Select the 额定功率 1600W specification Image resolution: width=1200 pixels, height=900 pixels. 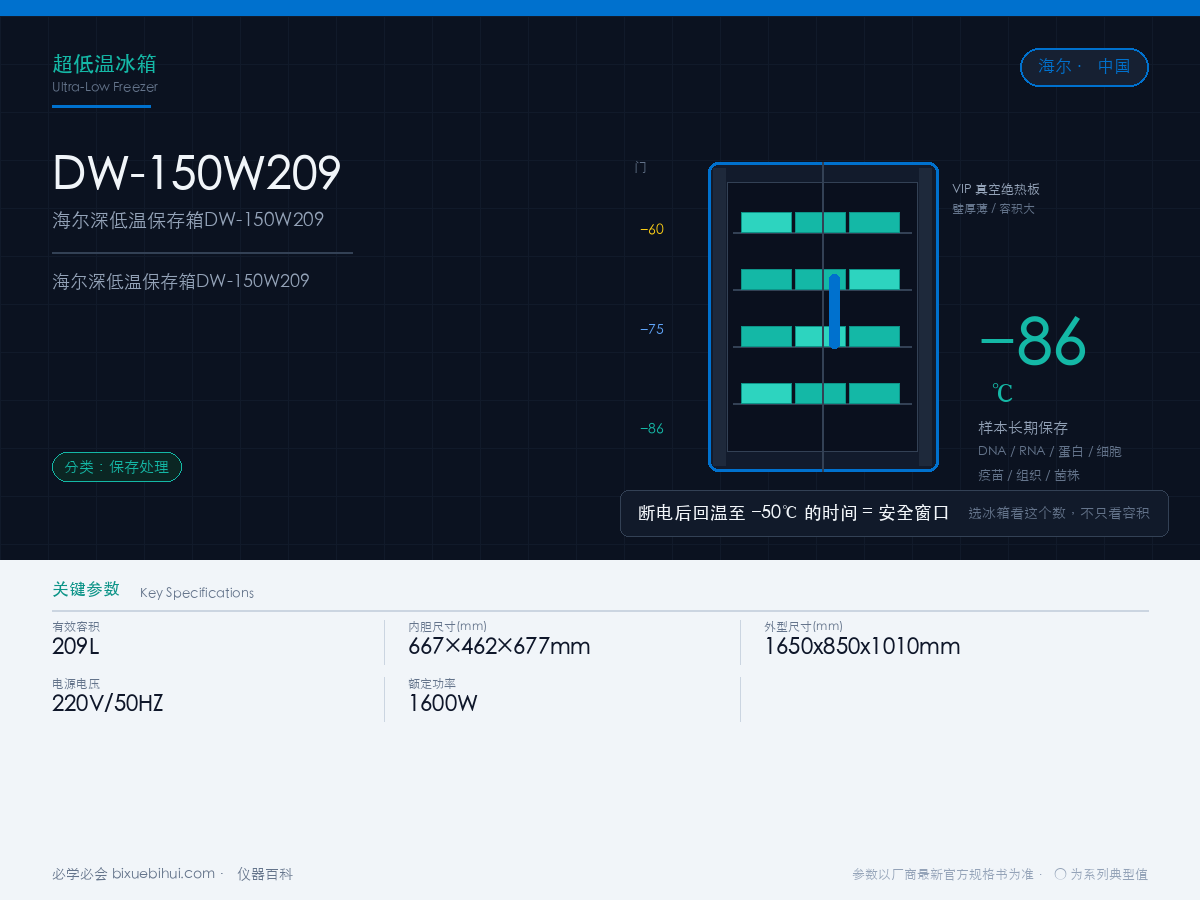(443, 696)
